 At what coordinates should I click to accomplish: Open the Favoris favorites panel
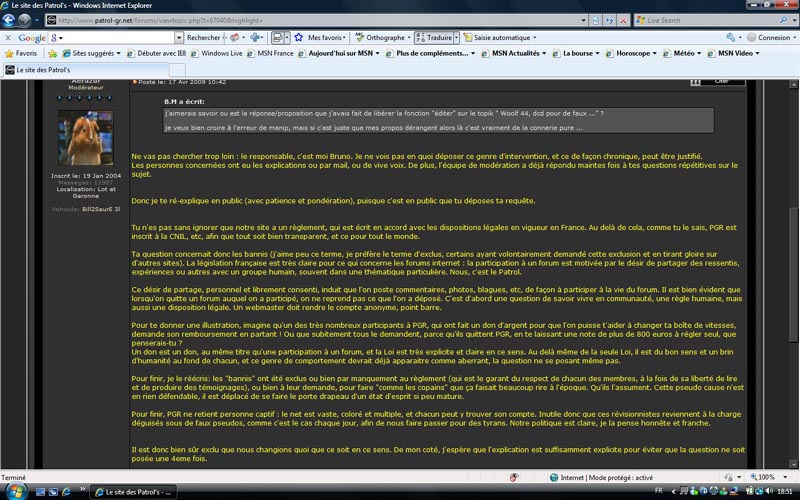pos(21,53)
